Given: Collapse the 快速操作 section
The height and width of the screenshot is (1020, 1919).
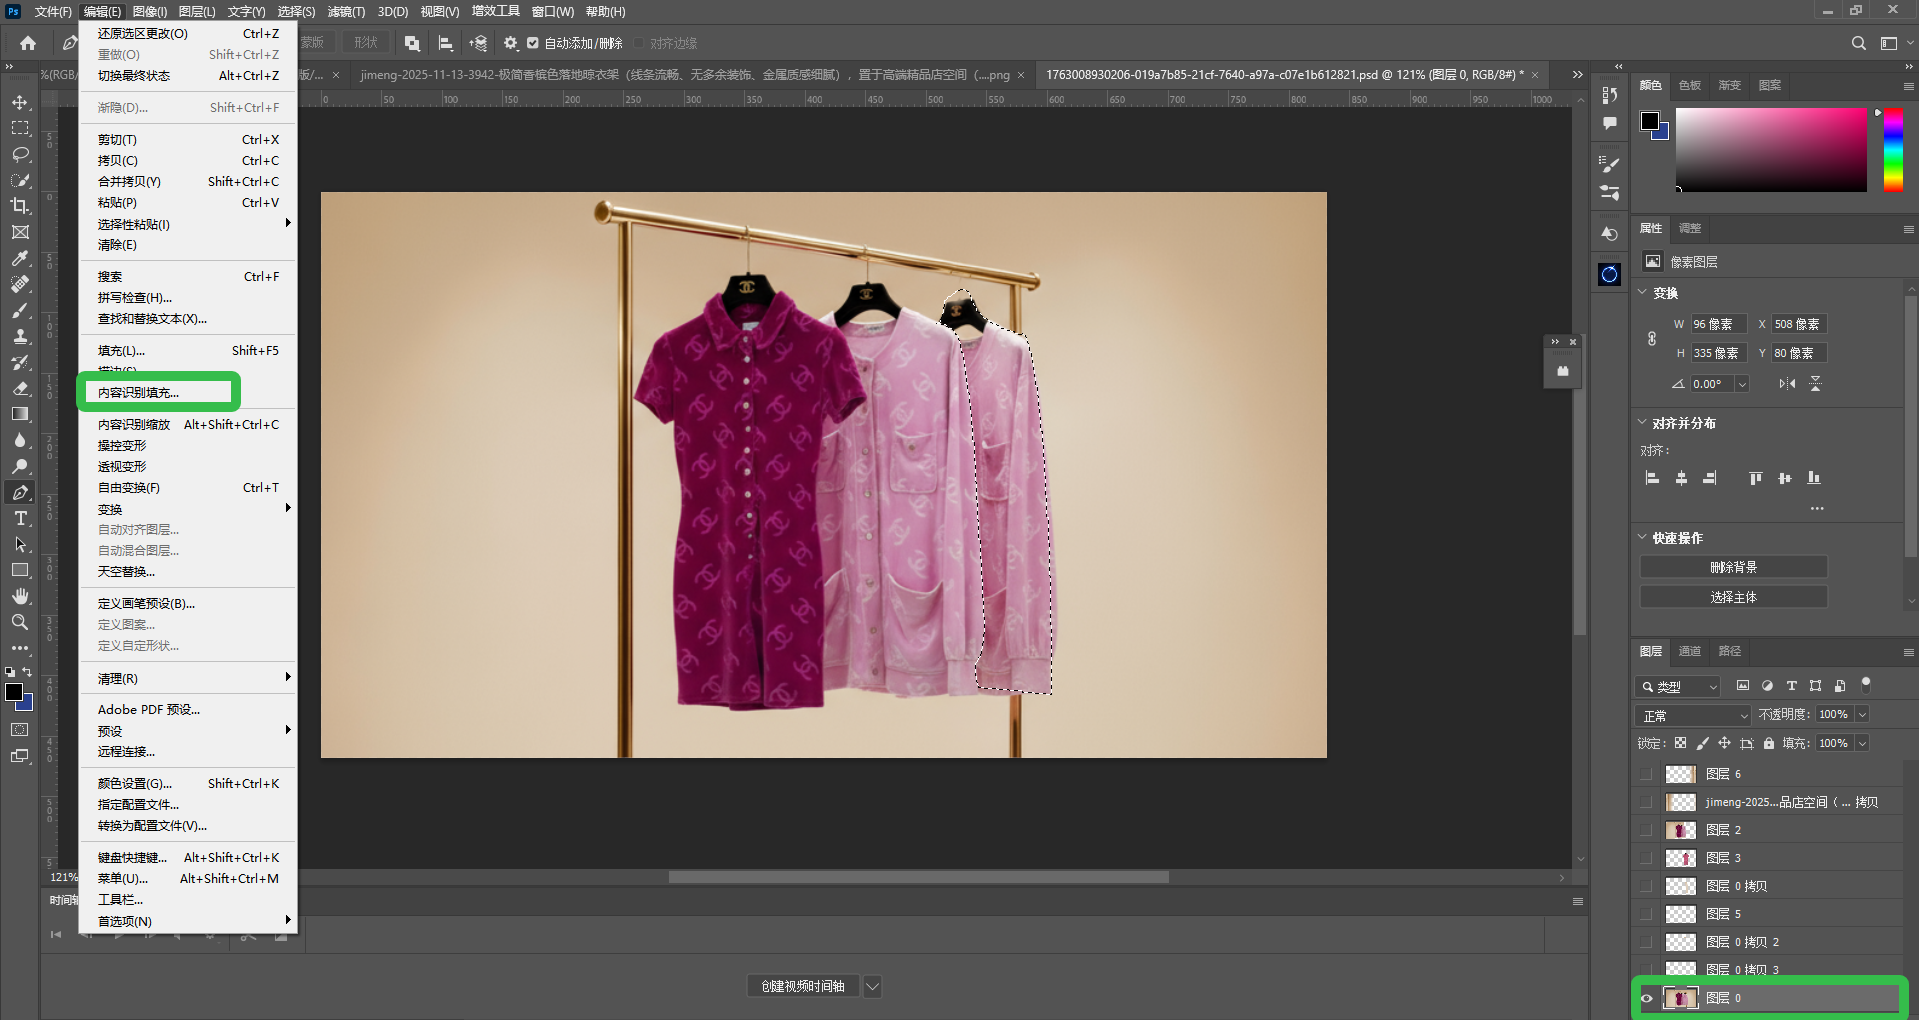Looking at the screenshot, I should click(1642, 537).
